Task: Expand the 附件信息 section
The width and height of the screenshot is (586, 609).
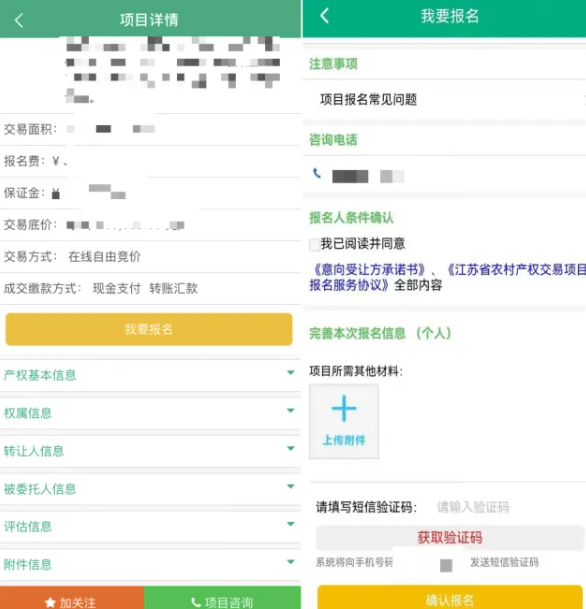Action: tap(150, 564)
